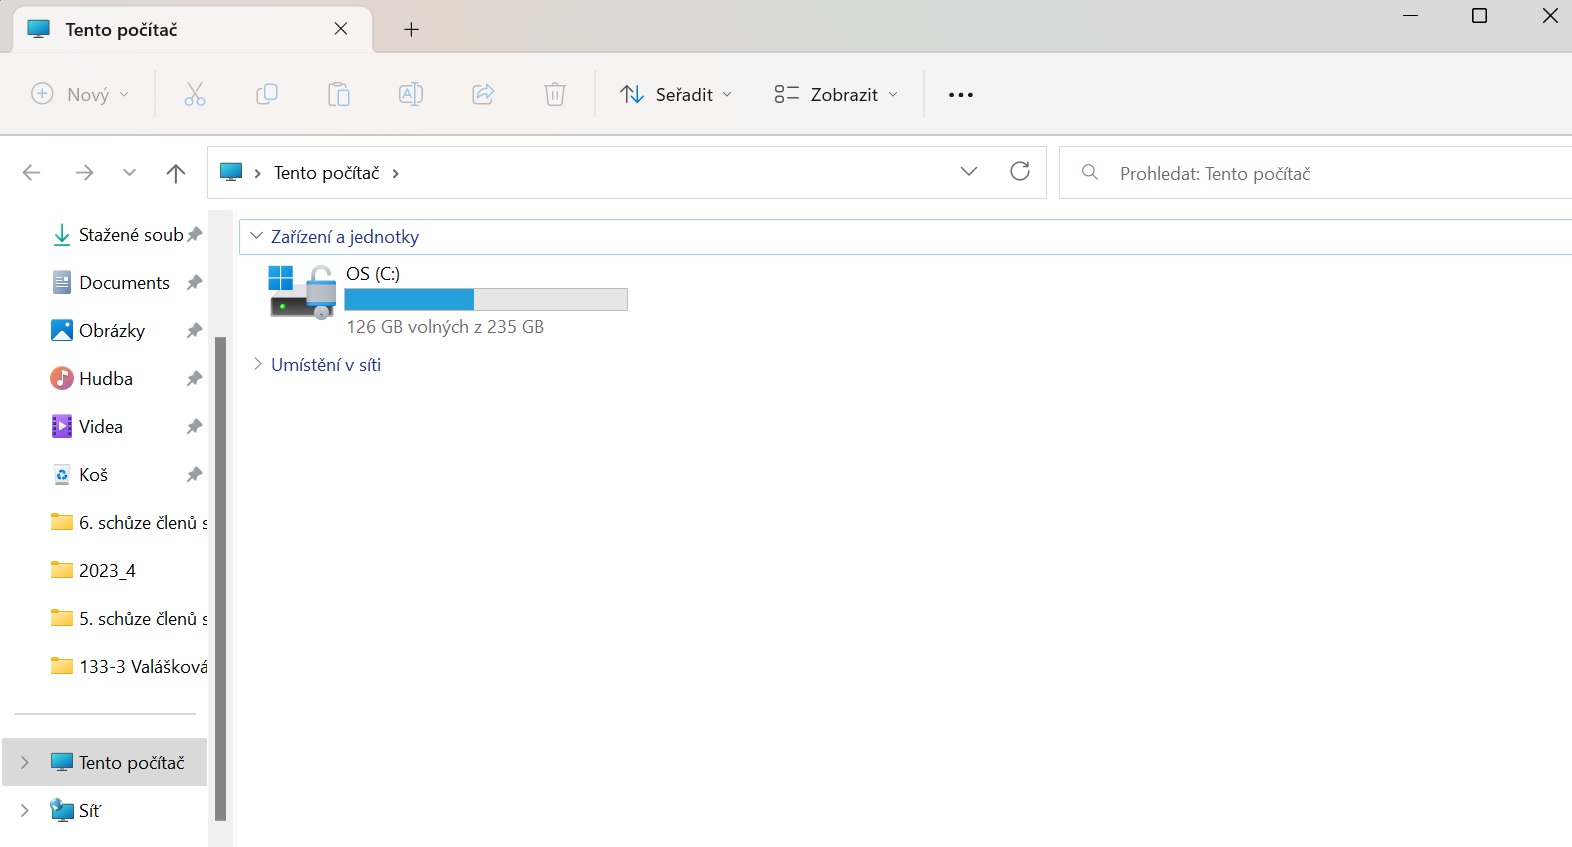Click the Copy icon in toolbar

point(267,95)
